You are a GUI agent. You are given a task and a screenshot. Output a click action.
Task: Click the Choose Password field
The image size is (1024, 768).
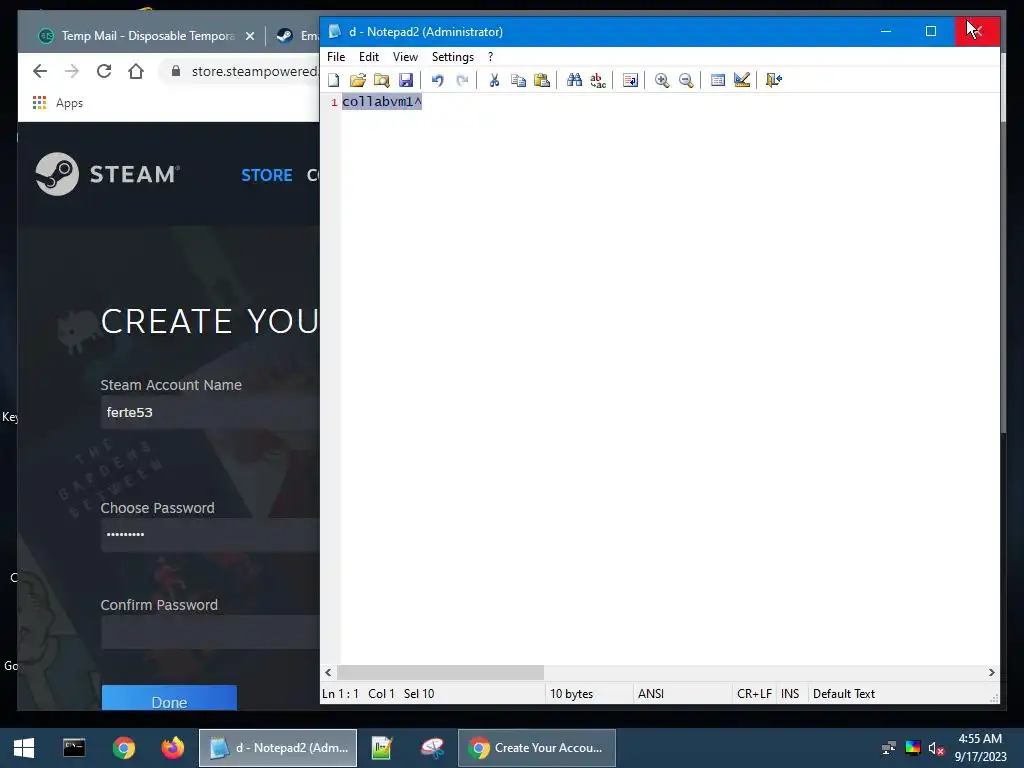(210, 535)
